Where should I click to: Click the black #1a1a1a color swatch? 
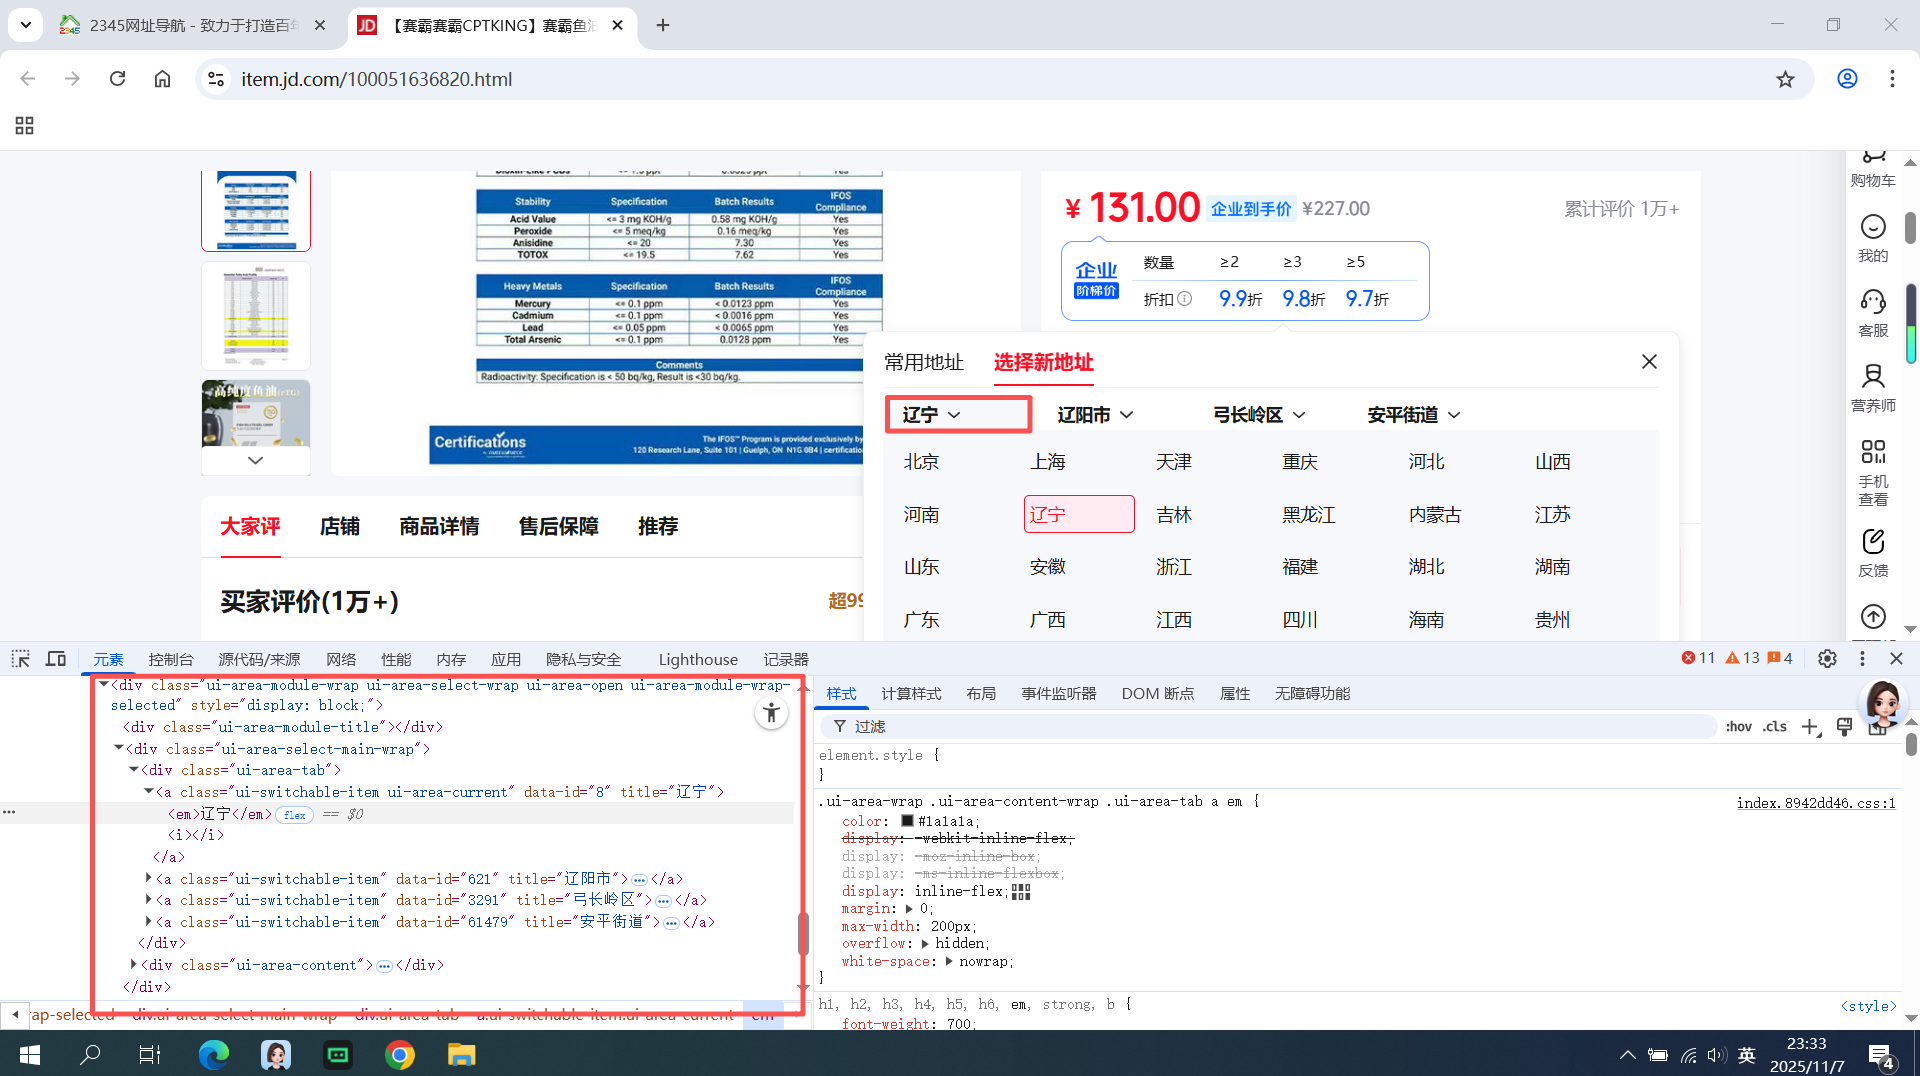click(x=906, y=821)
